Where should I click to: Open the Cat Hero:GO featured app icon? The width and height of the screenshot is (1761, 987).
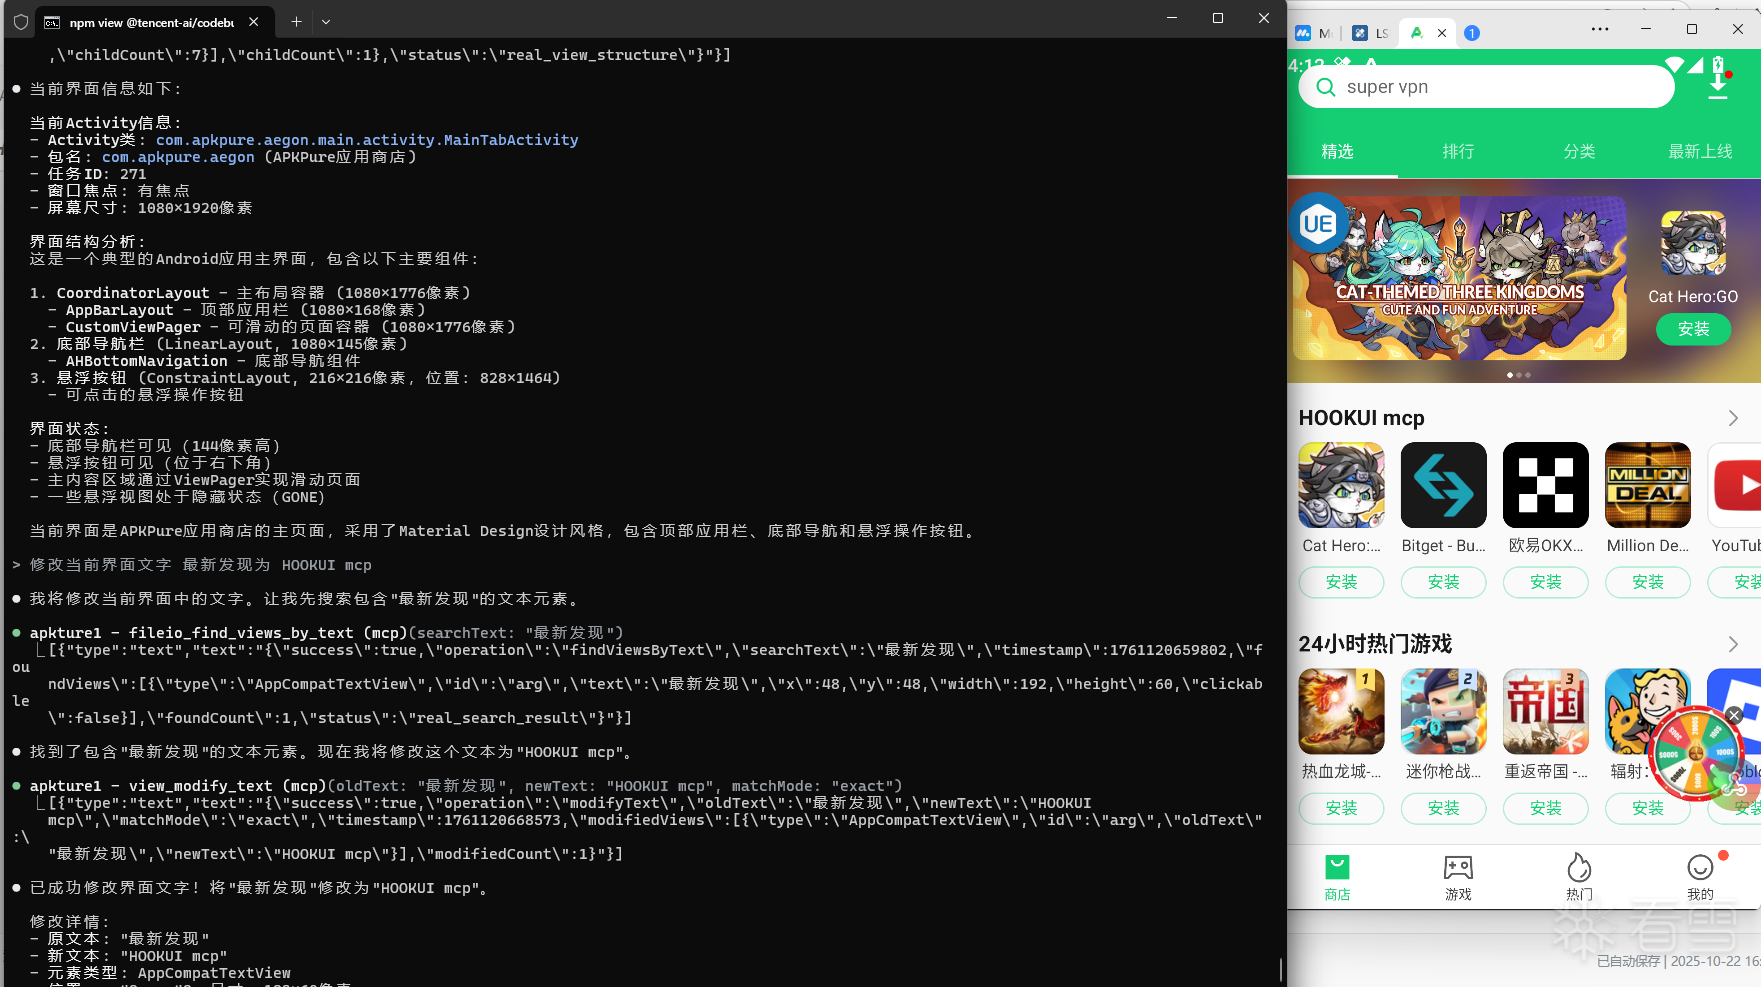[1693, 243]
